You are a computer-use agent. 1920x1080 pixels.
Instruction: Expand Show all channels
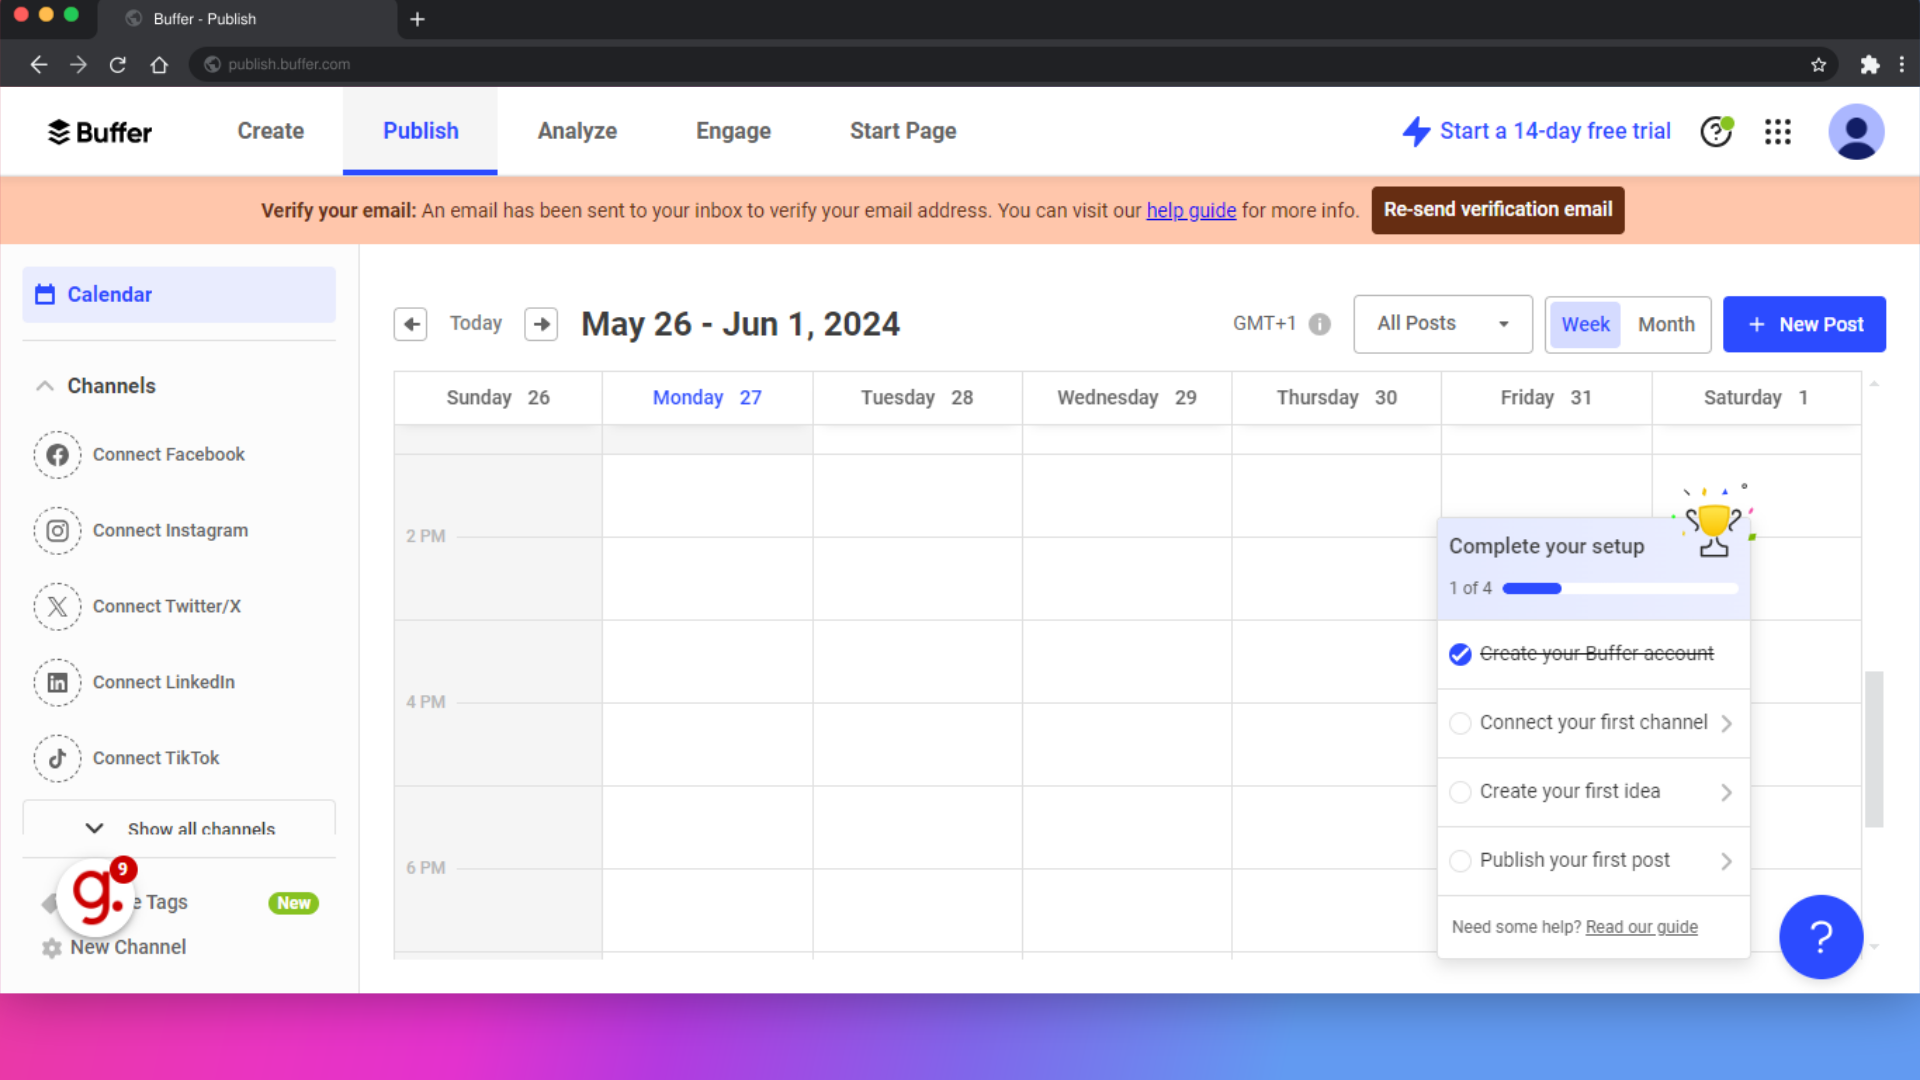pyautogui.click(x=180, y=828)
